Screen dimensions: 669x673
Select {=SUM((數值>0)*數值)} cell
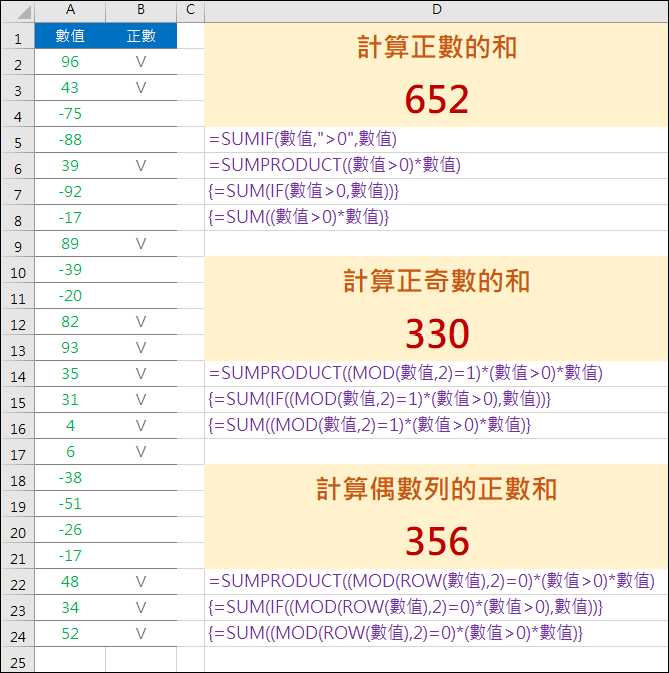pos(436,218)
